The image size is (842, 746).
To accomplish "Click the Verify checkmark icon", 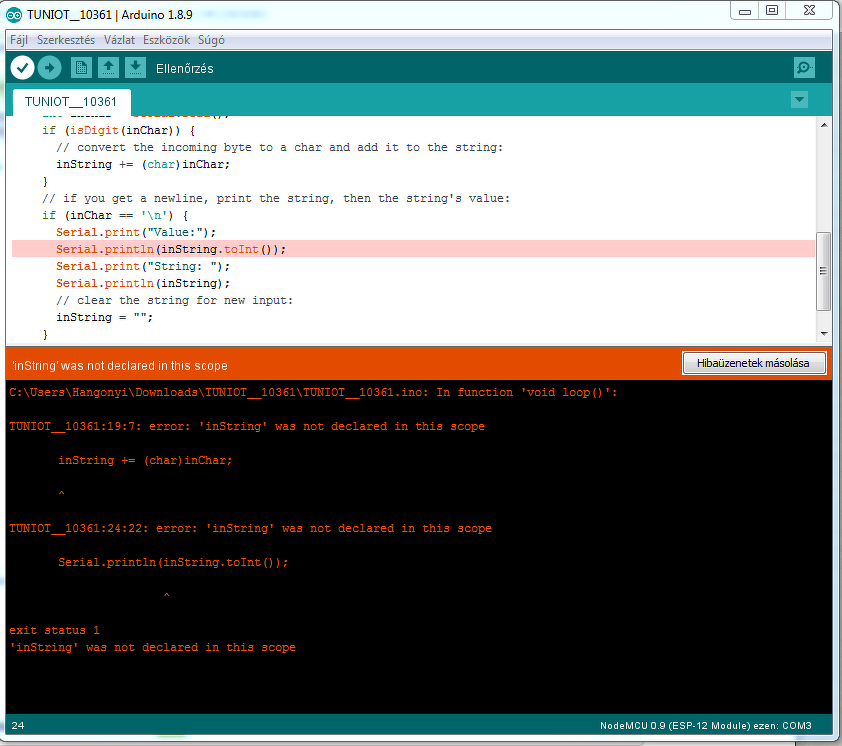I will (x=23, y=68).
